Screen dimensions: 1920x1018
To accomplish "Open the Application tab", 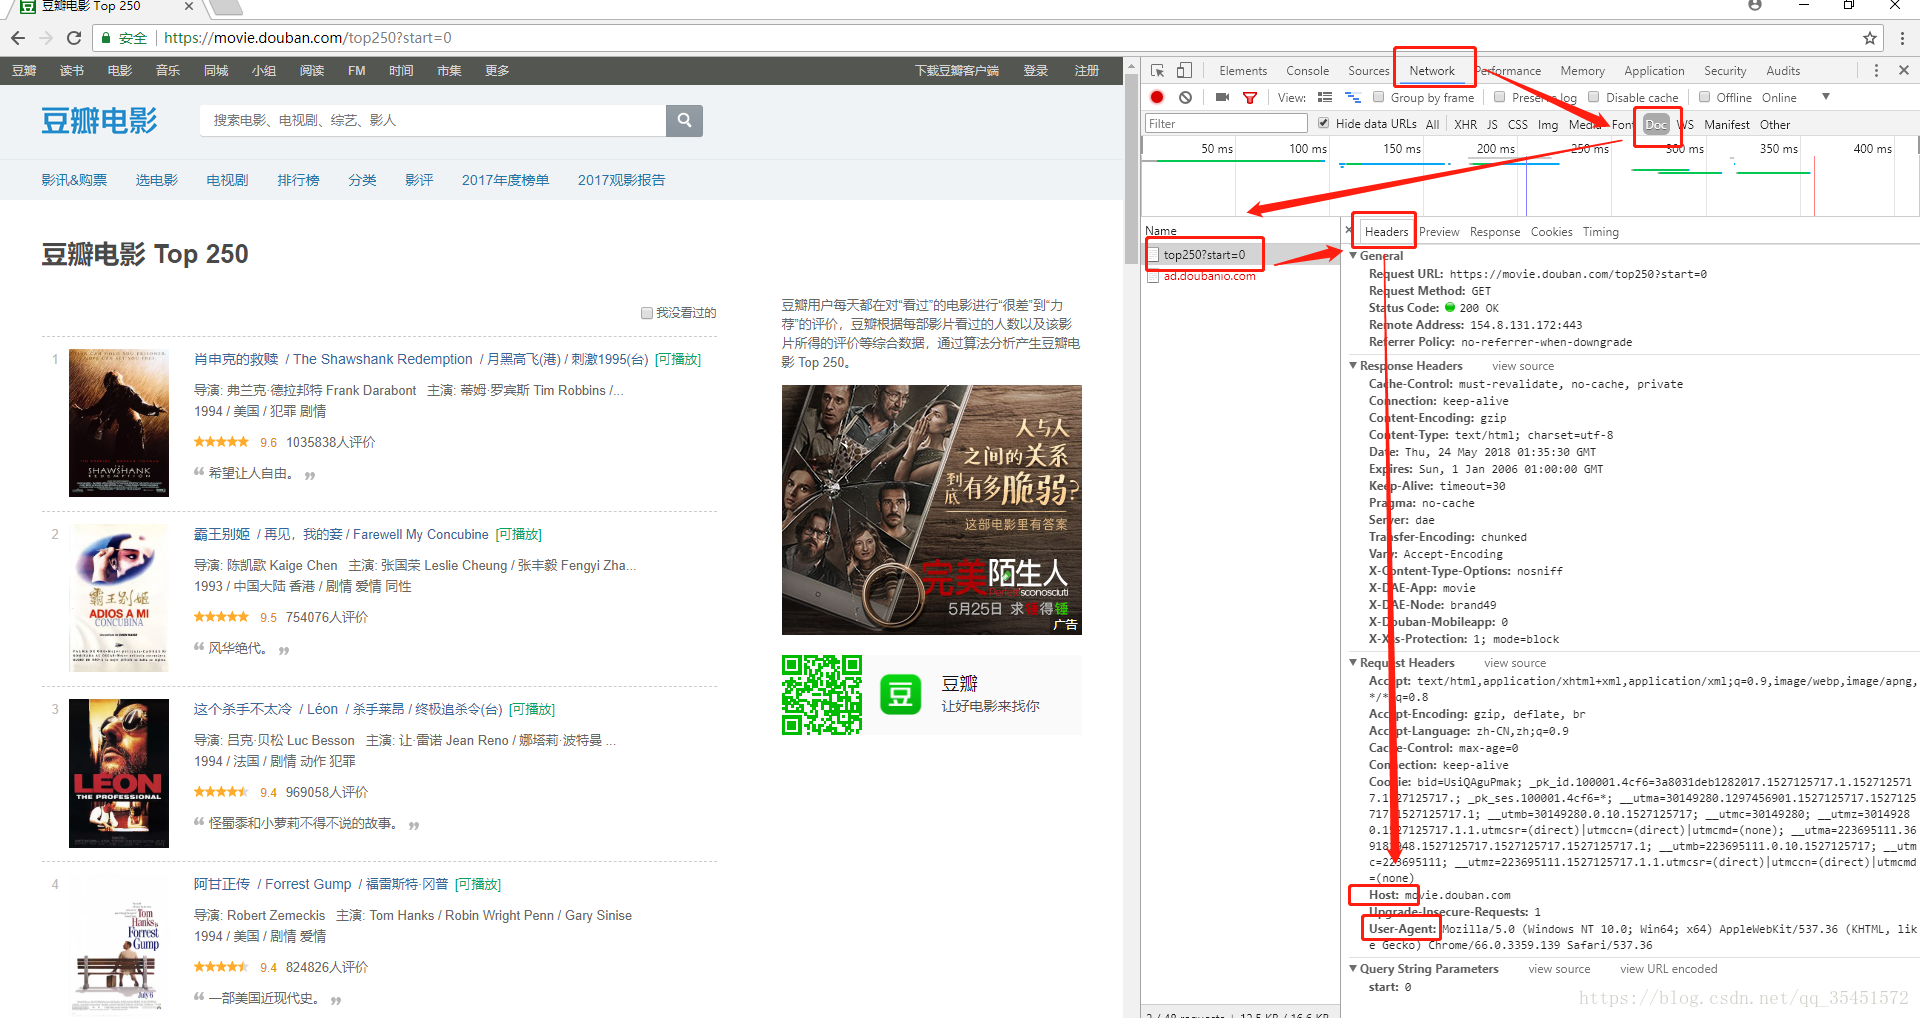I will coord(1654,71).
